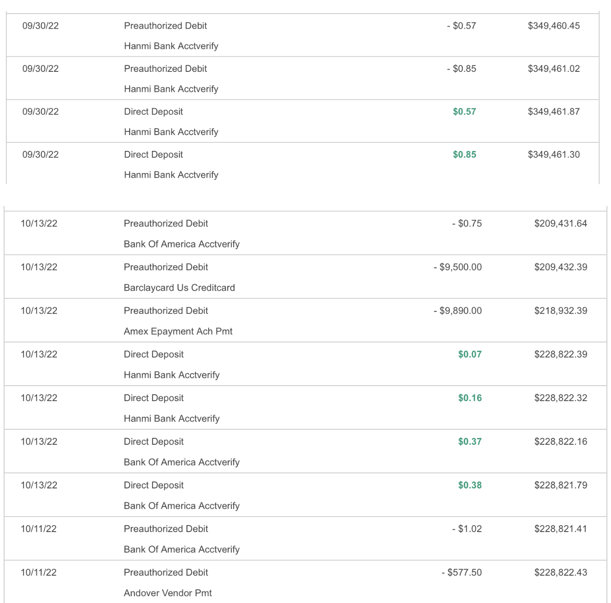Image resolution: width=611 pixels, height=603 pixels.
Task: Select the green $0.37 deposit amount
Action: click(469, 442)
